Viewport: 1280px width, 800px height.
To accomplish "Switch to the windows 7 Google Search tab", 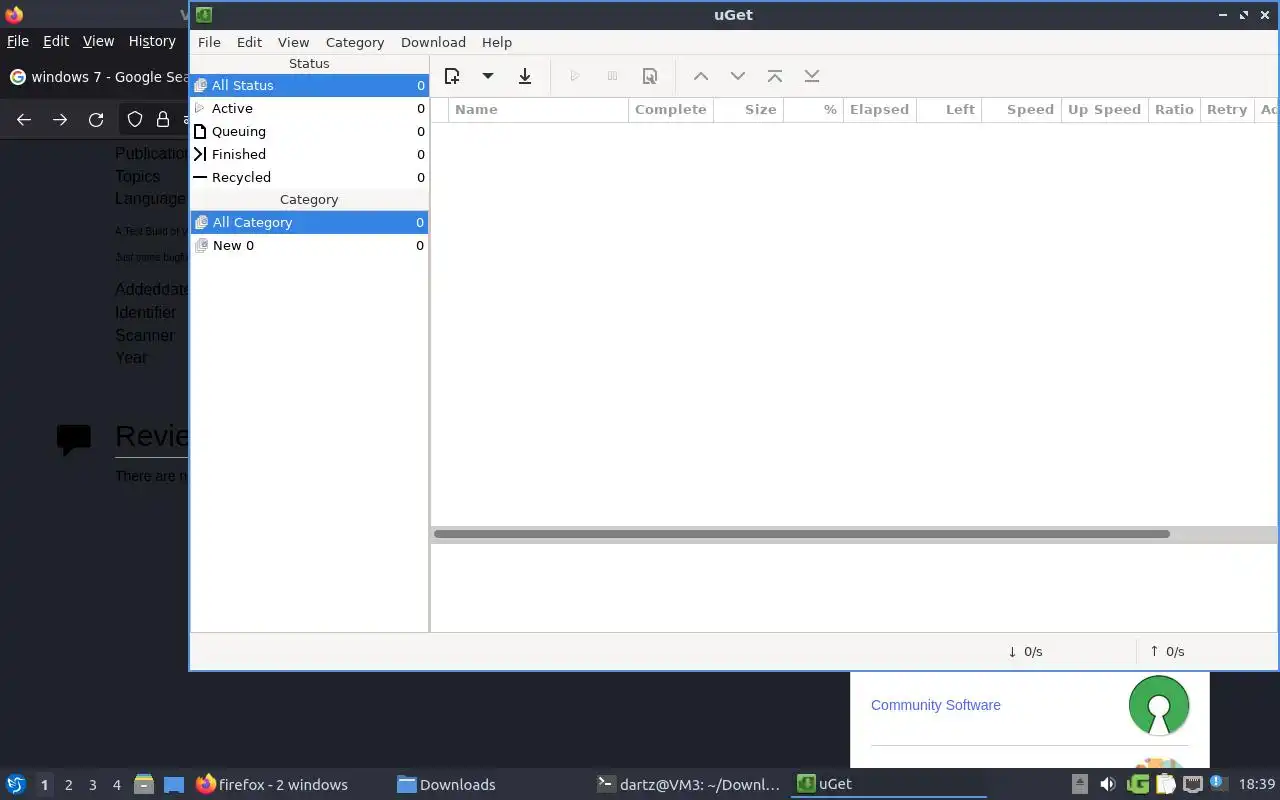I will pos(98,77).
